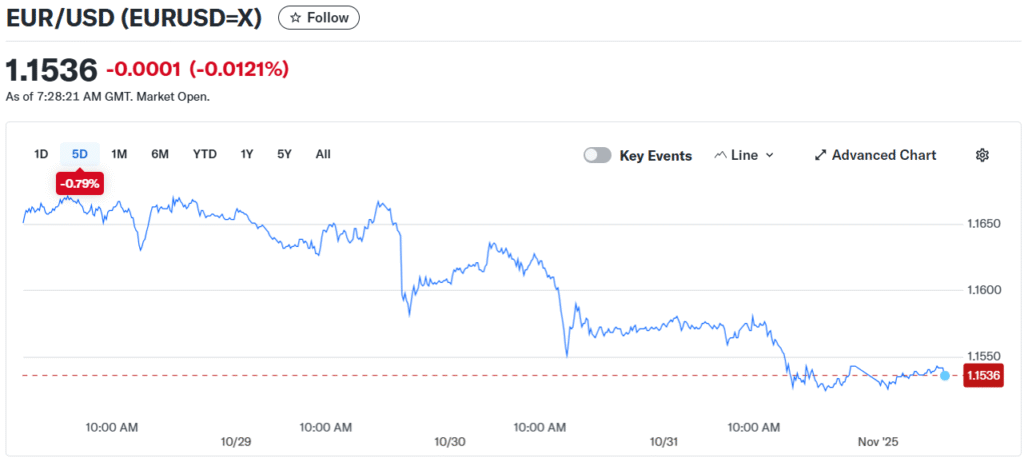
Task: Show the 6M chart range
Action: pyautogui.click(x=160, y=154)
